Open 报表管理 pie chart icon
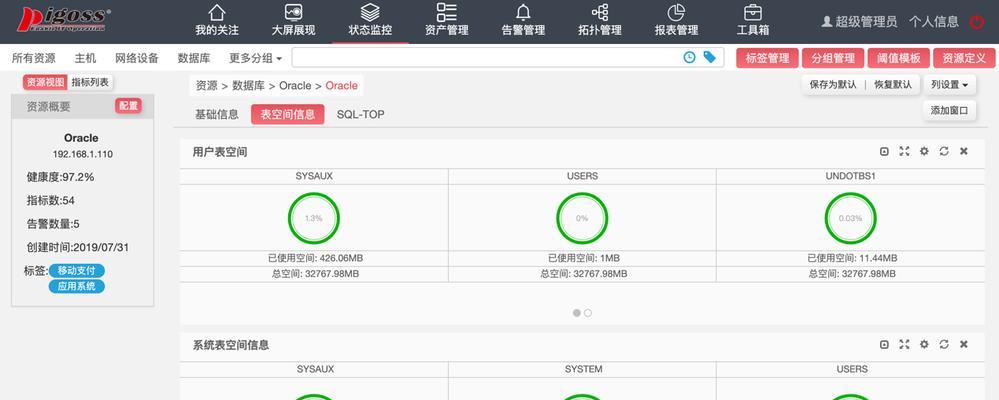The width and height of the screenshot is (999, 400). (x=676, y=13)
